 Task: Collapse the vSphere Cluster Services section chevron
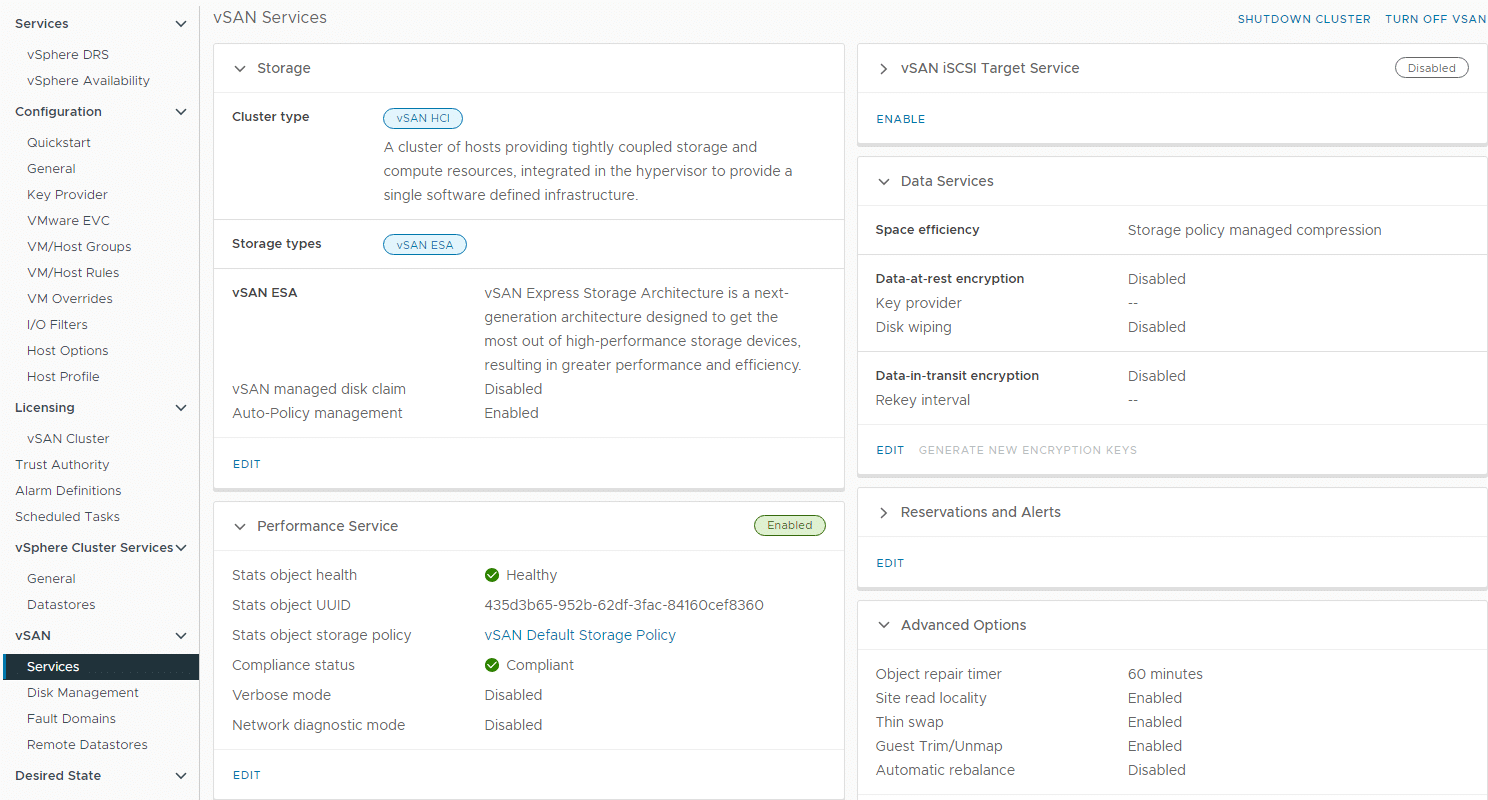tap(181, 548)
